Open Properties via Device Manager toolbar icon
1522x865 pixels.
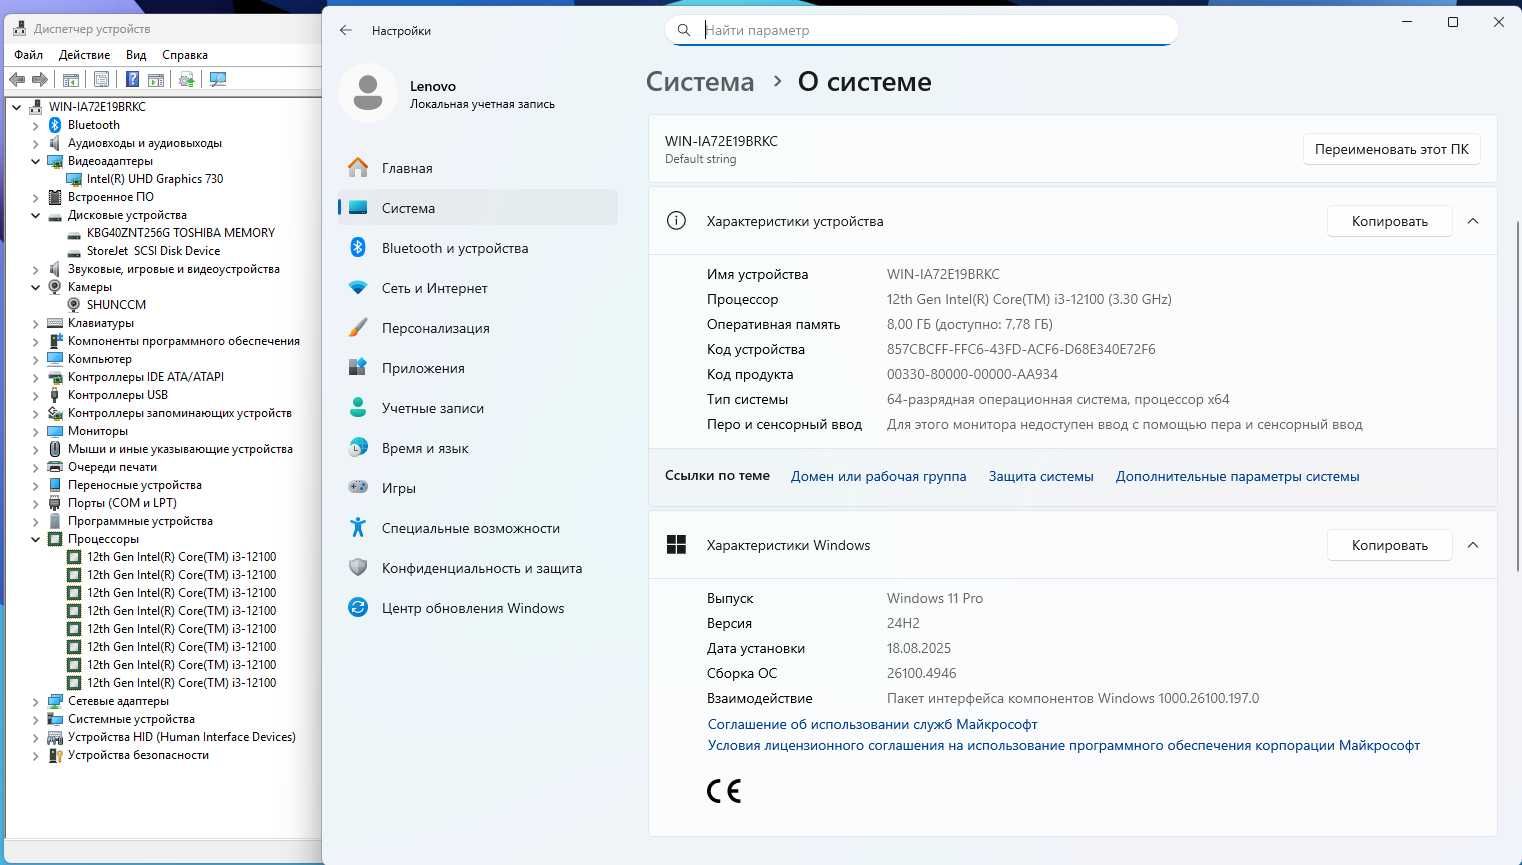[x=101, y=79]
